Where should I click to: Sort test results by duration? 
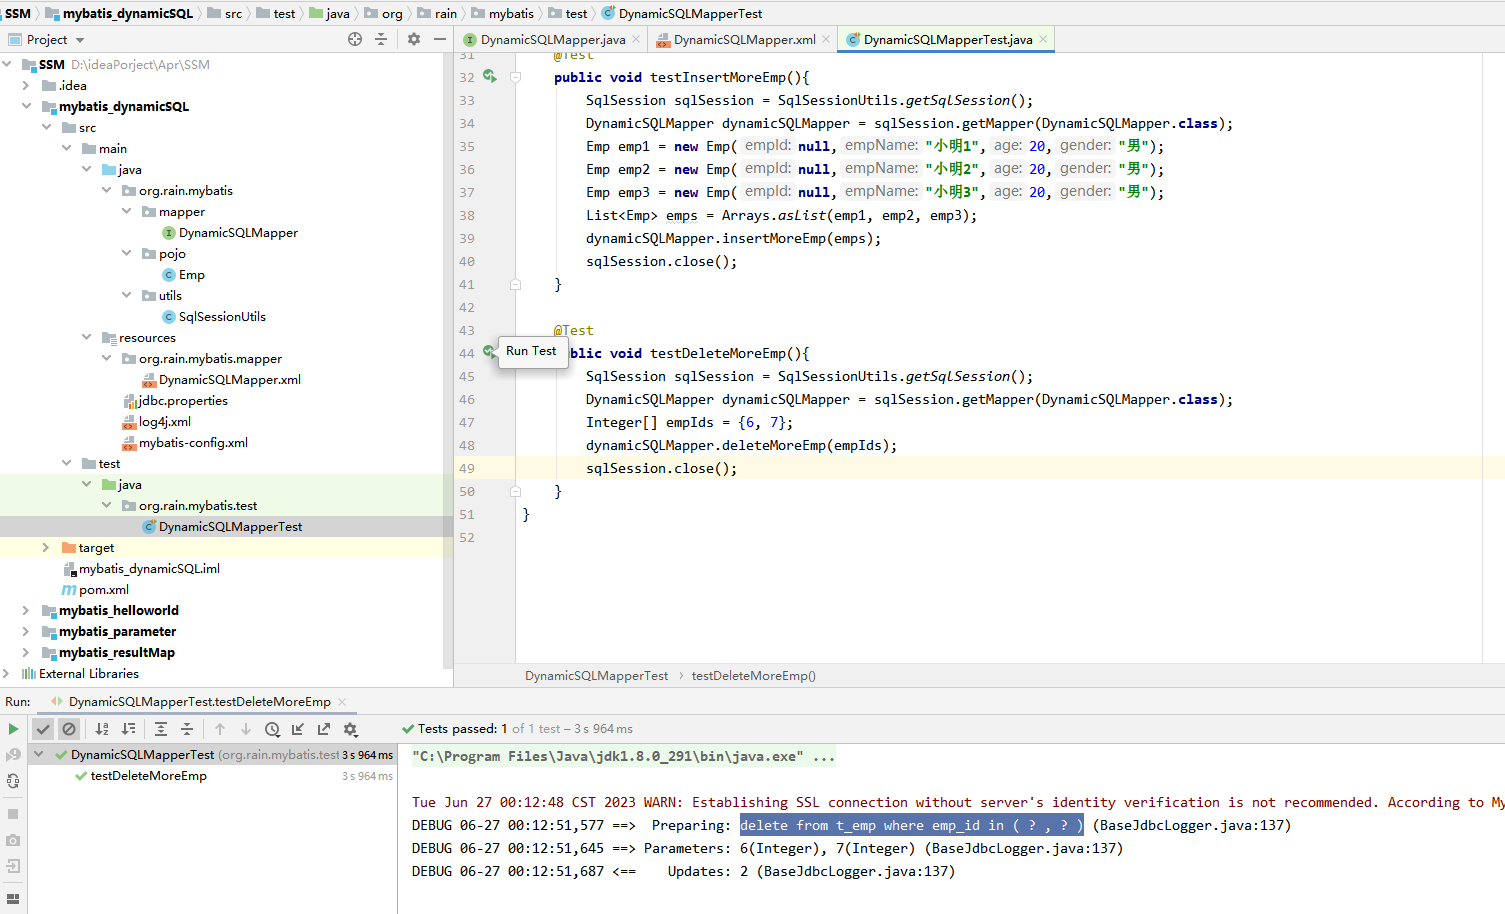(128, 729)
